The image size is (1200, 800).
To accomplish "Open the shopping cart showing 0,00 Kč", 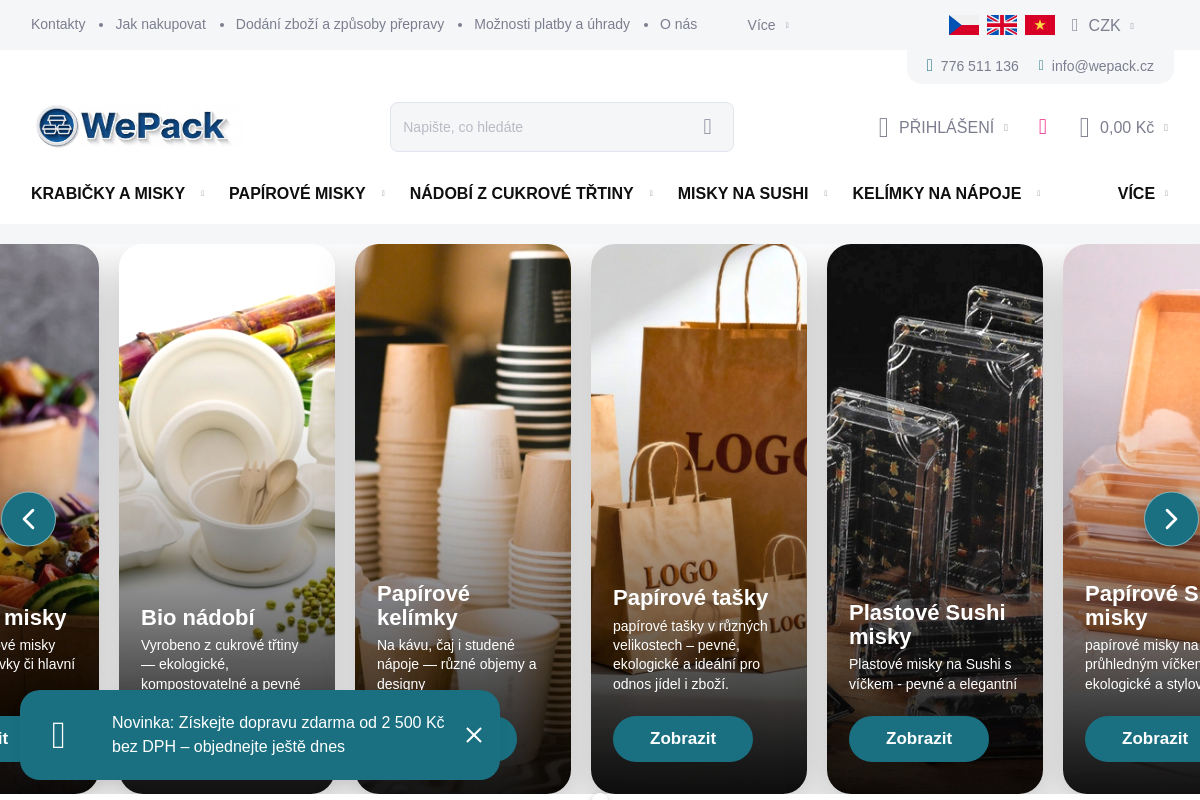I will (1124, 127).
